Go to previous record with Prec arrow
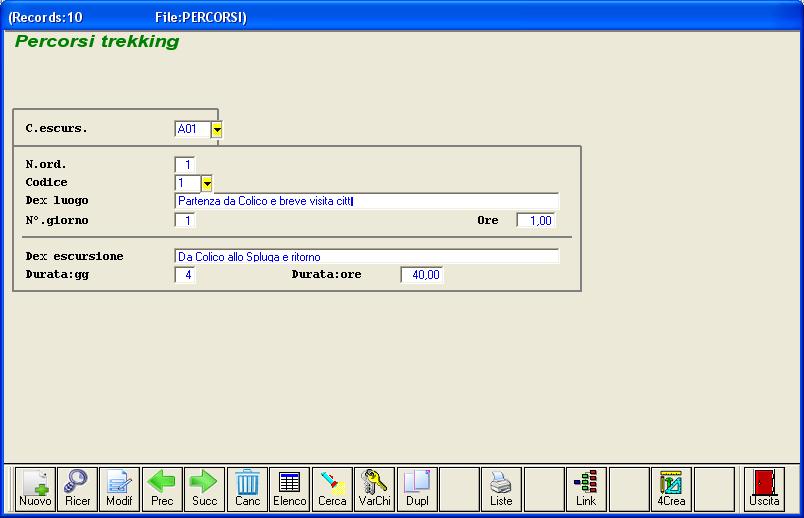 click(x=162, y=489)
